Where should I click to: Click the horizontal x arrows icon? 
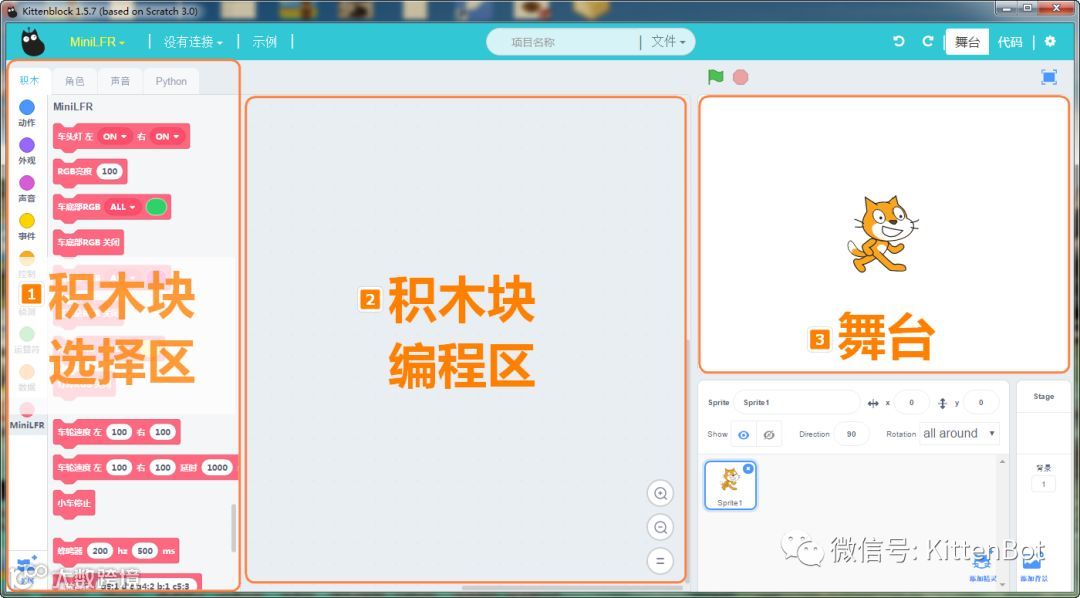(873, 403)
